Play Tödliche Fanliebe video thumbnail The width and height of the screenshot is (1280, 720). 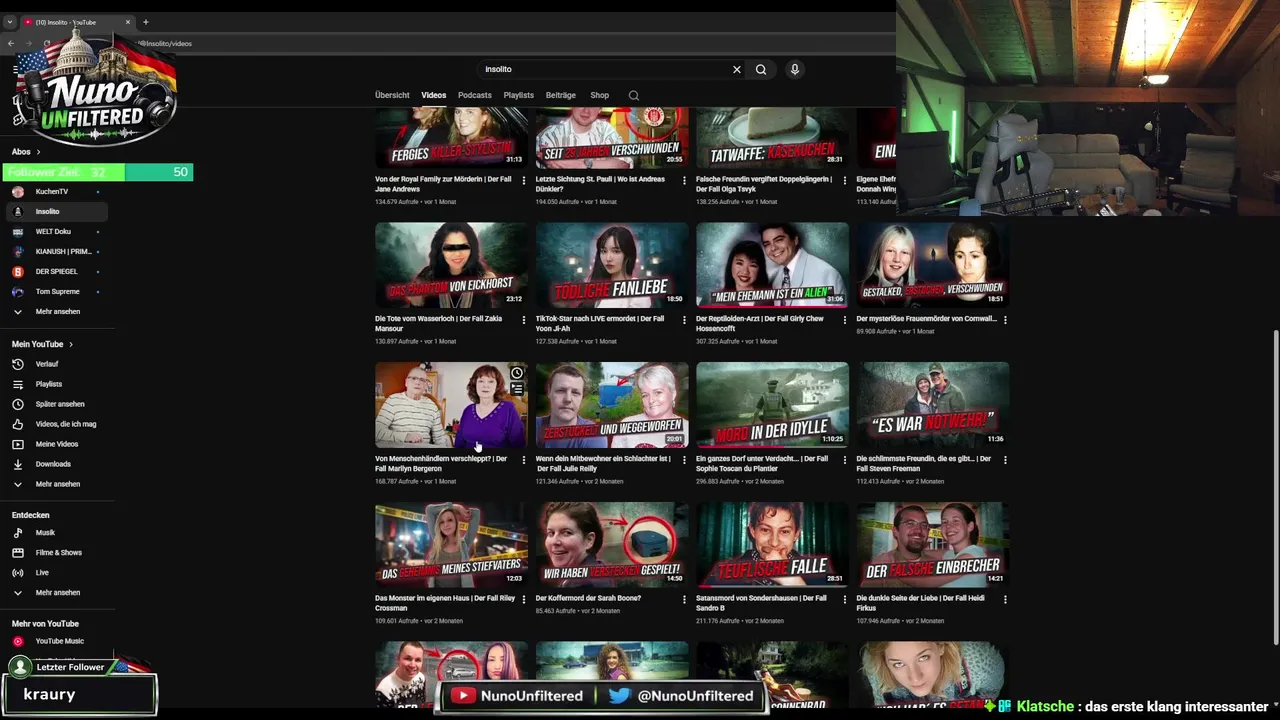tap(612, 265)
